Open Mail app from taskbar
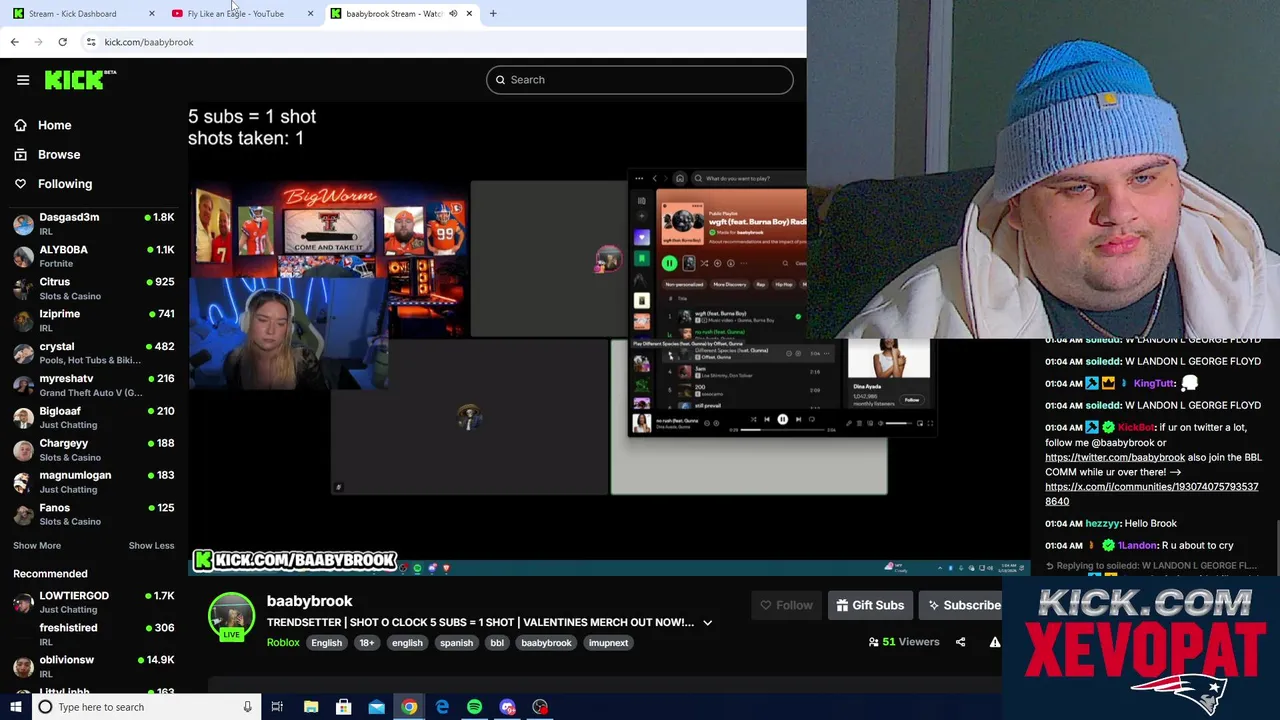 pyautogui.click(x=376, y=707)
